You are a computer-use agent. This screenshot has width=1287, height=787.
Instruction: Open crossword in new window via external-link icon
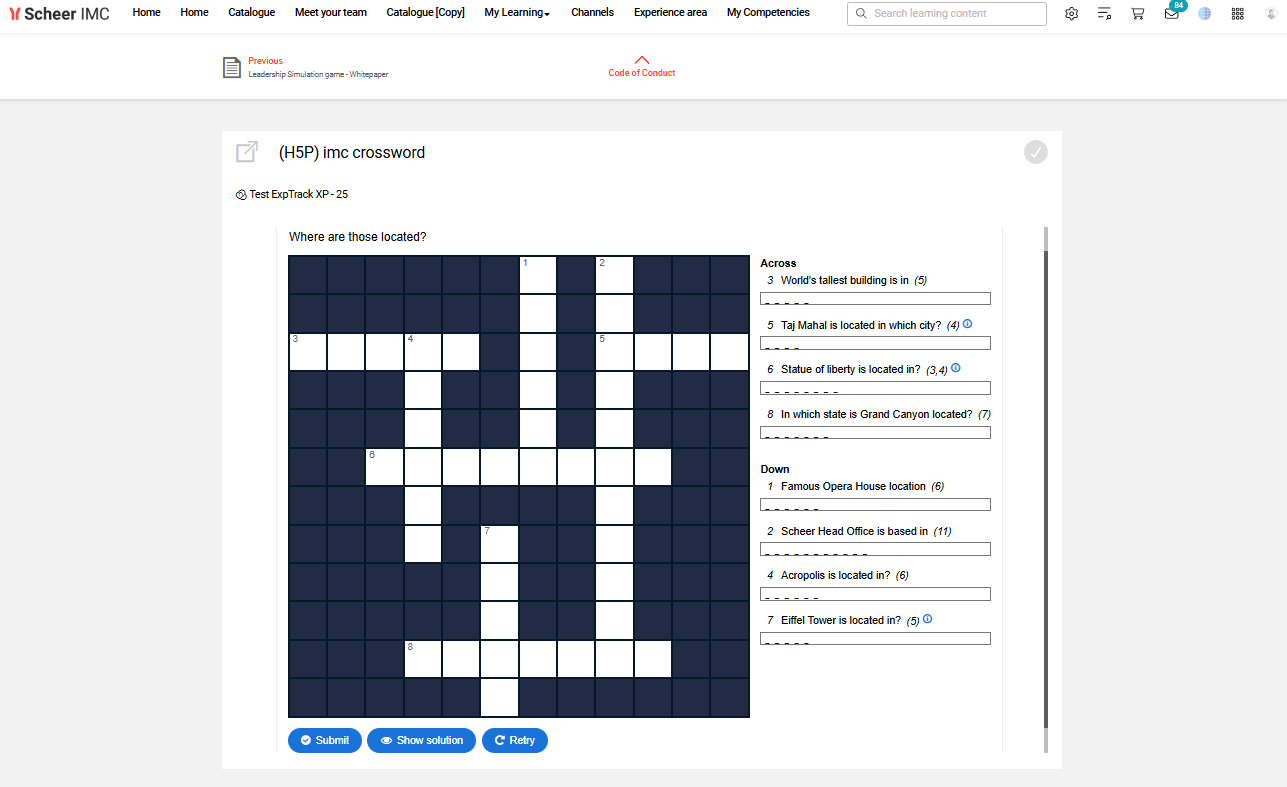click(x=246, y=151)
